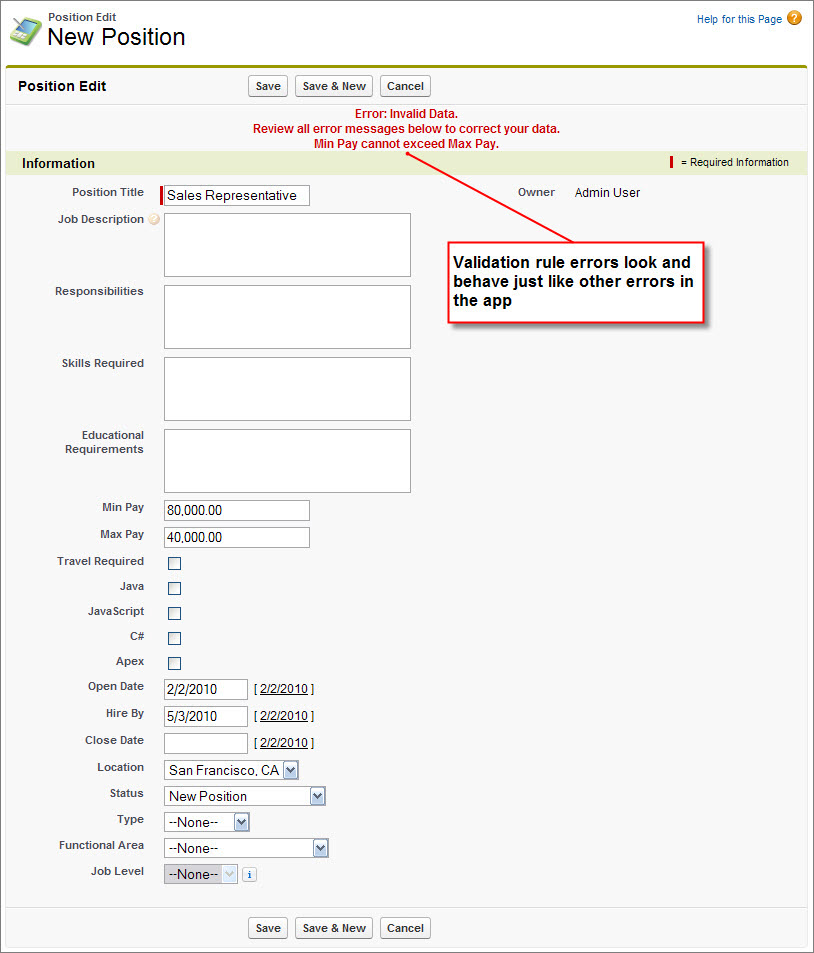The height and width of the screenshot is (953, 814).
Task: Enable the Java checkbox
Action: click(x=174, y=588)
